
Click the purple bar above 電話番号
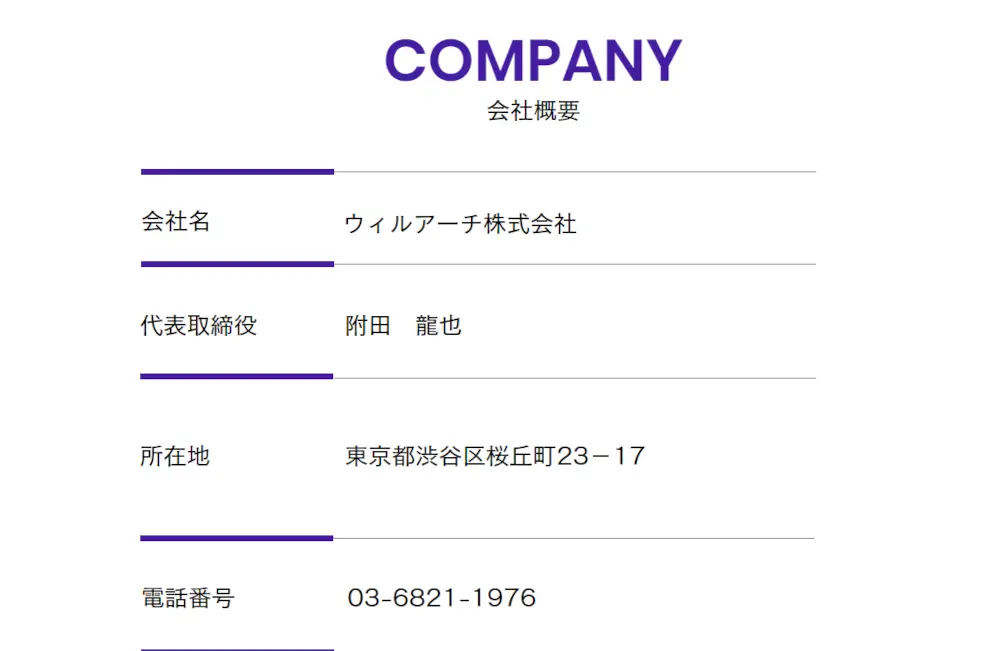pos(237,538)
